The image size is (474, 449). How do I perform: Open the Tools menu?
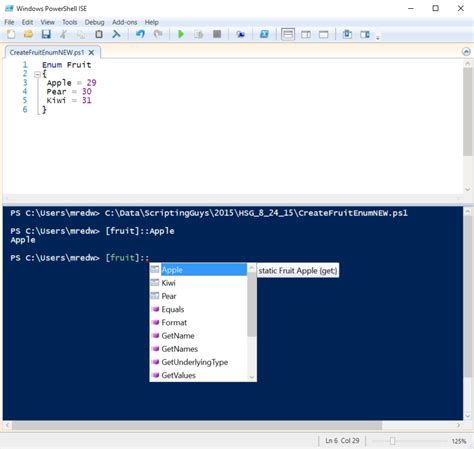pos(70,22)
